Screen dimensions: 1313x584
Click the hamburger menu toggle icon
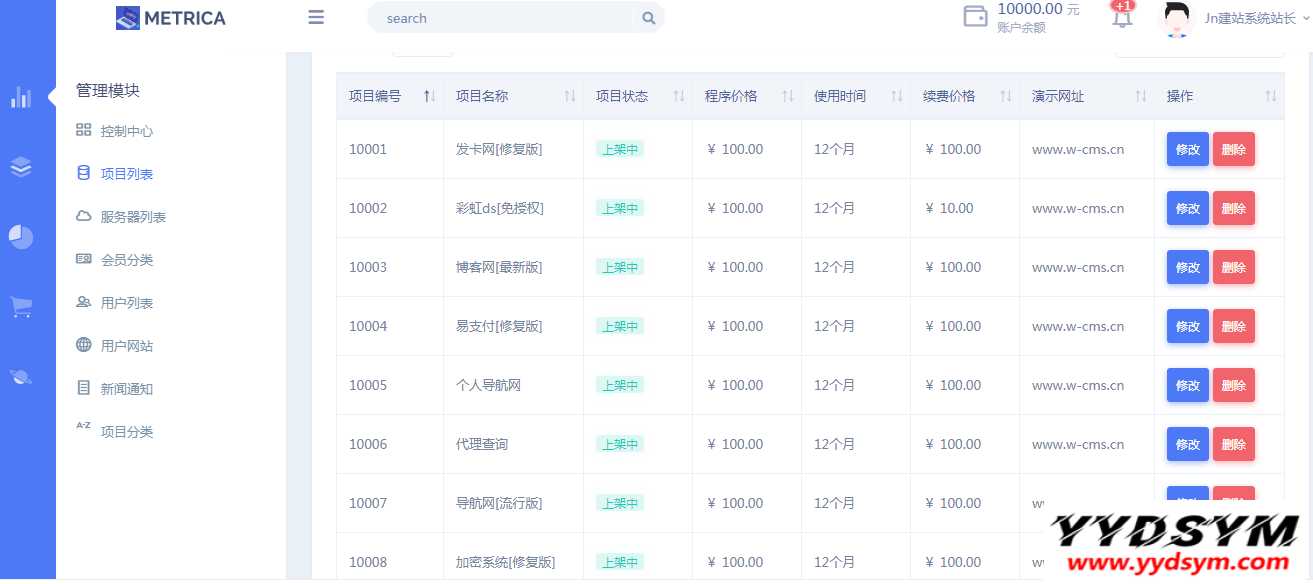click(316, 17)
